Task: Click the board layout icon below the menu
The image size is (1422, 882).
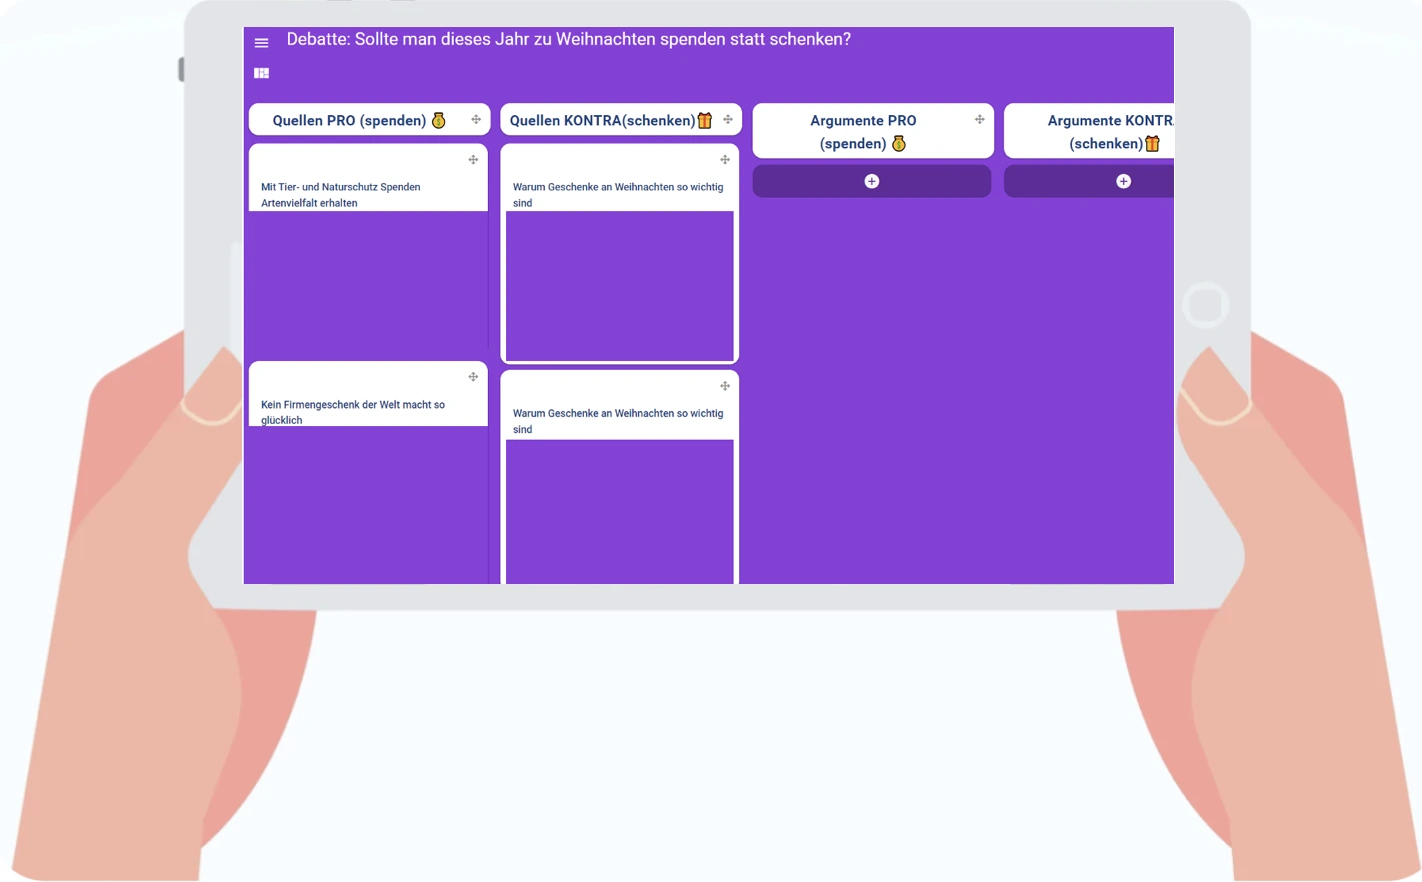Action: pos(261,73)
